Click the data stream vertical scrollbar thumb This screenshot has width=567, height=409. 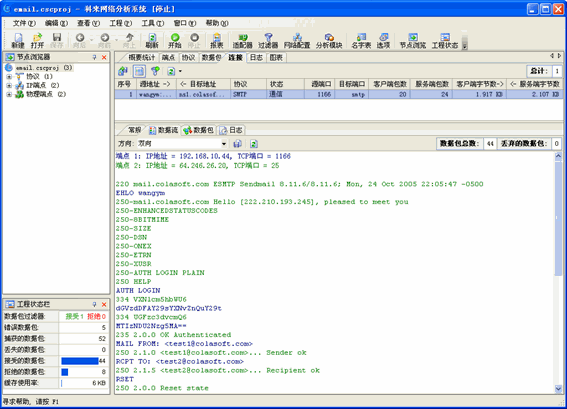(x=558, y=218)
